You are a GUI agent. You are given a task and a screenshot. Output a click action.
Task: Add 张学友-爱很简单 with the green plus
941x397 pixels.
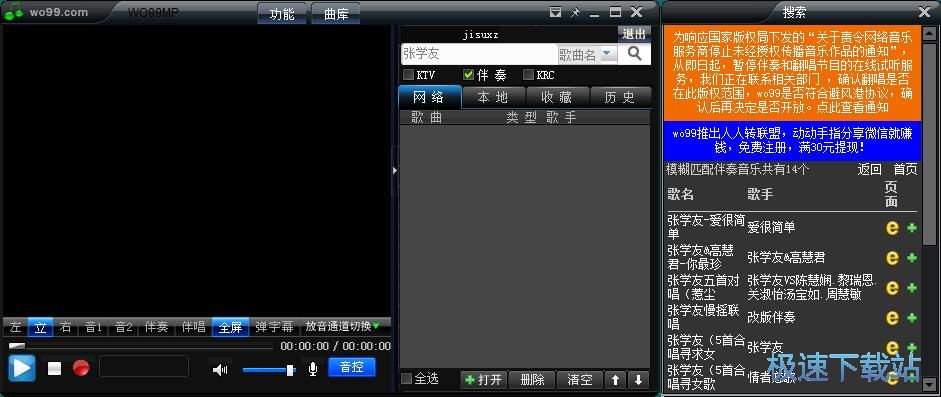[x=912, y=227]
